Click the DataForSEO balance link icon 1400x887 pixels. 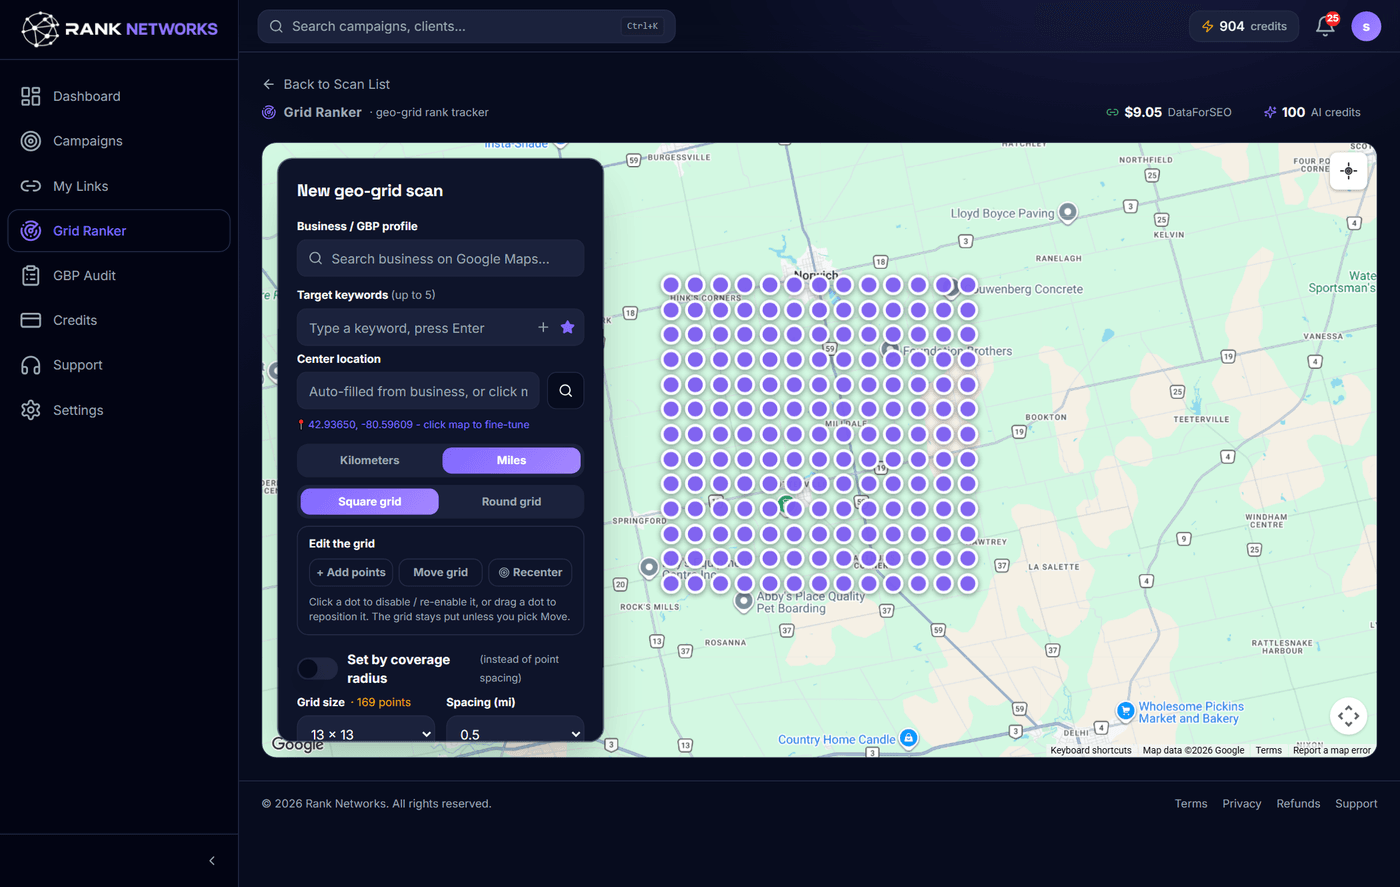pos(1112,112)
